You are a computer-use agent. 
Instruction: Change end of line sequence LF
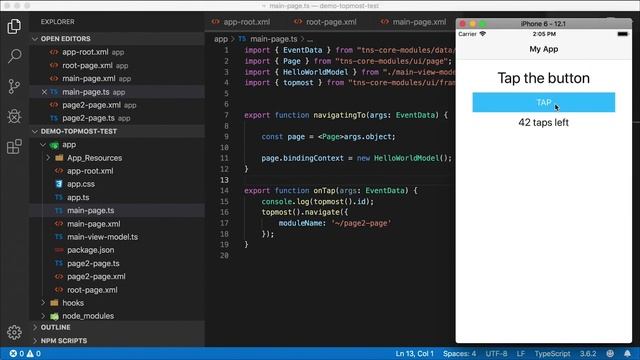pyautogui.click(x=520, y=353)
